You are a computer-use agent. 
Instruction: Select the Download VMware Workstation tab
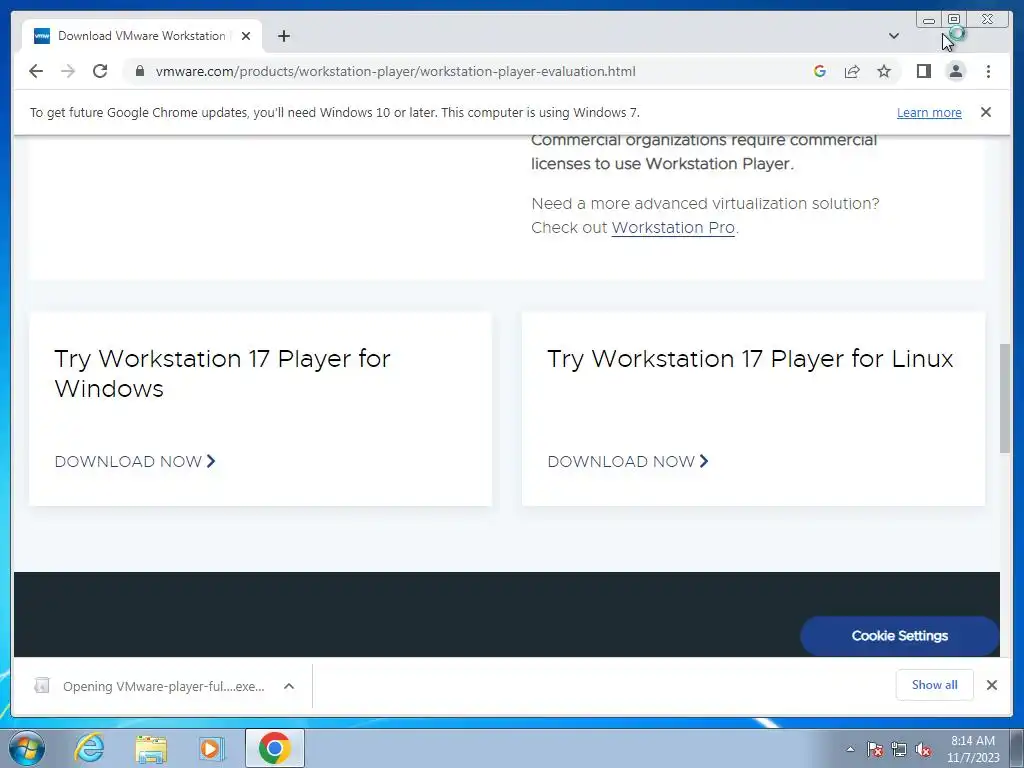click(141, 36)
